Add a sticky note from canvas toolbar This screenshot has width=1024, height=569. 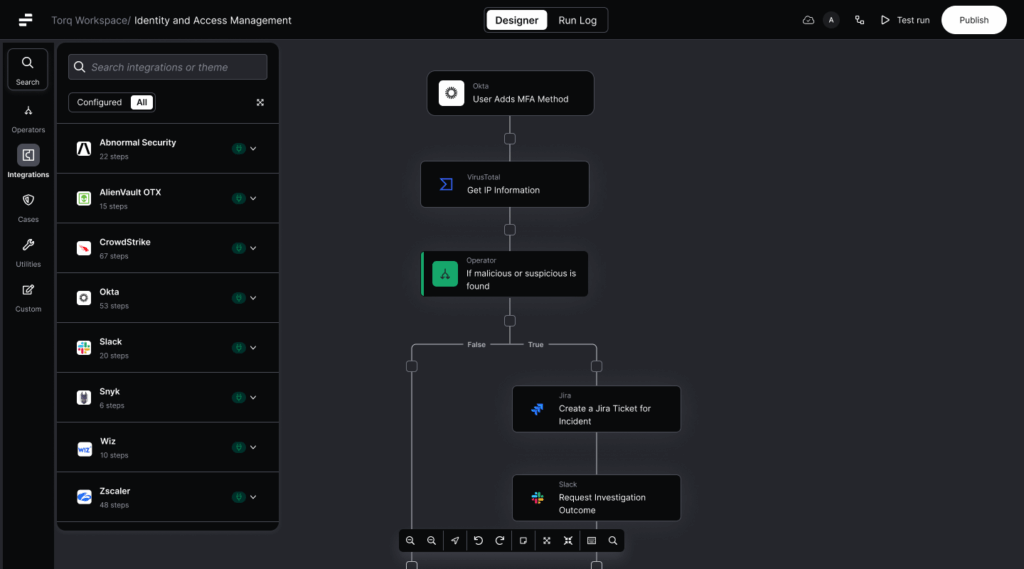(523, 540)
